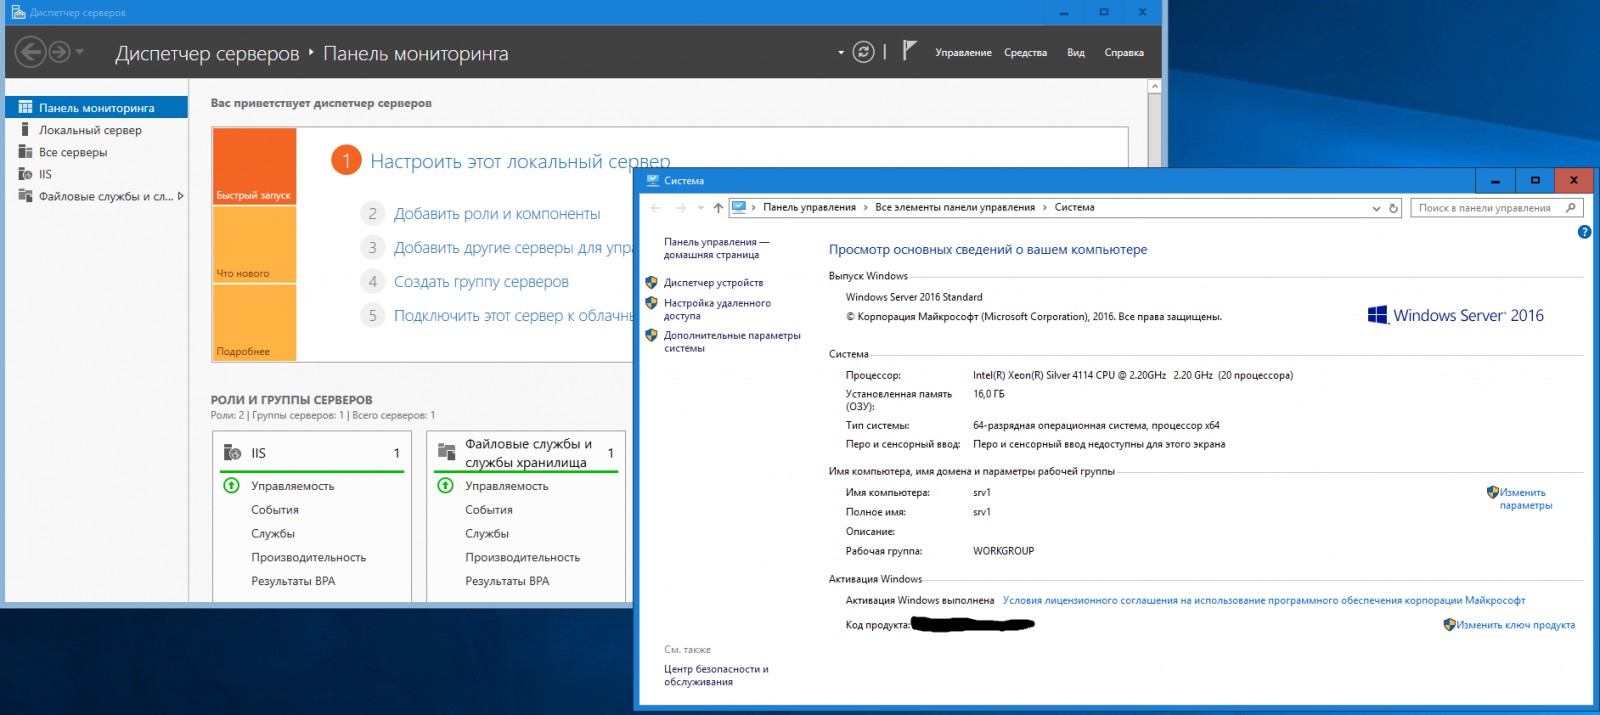
Task: Open the Средства menu
Action: coord(1025,53)
